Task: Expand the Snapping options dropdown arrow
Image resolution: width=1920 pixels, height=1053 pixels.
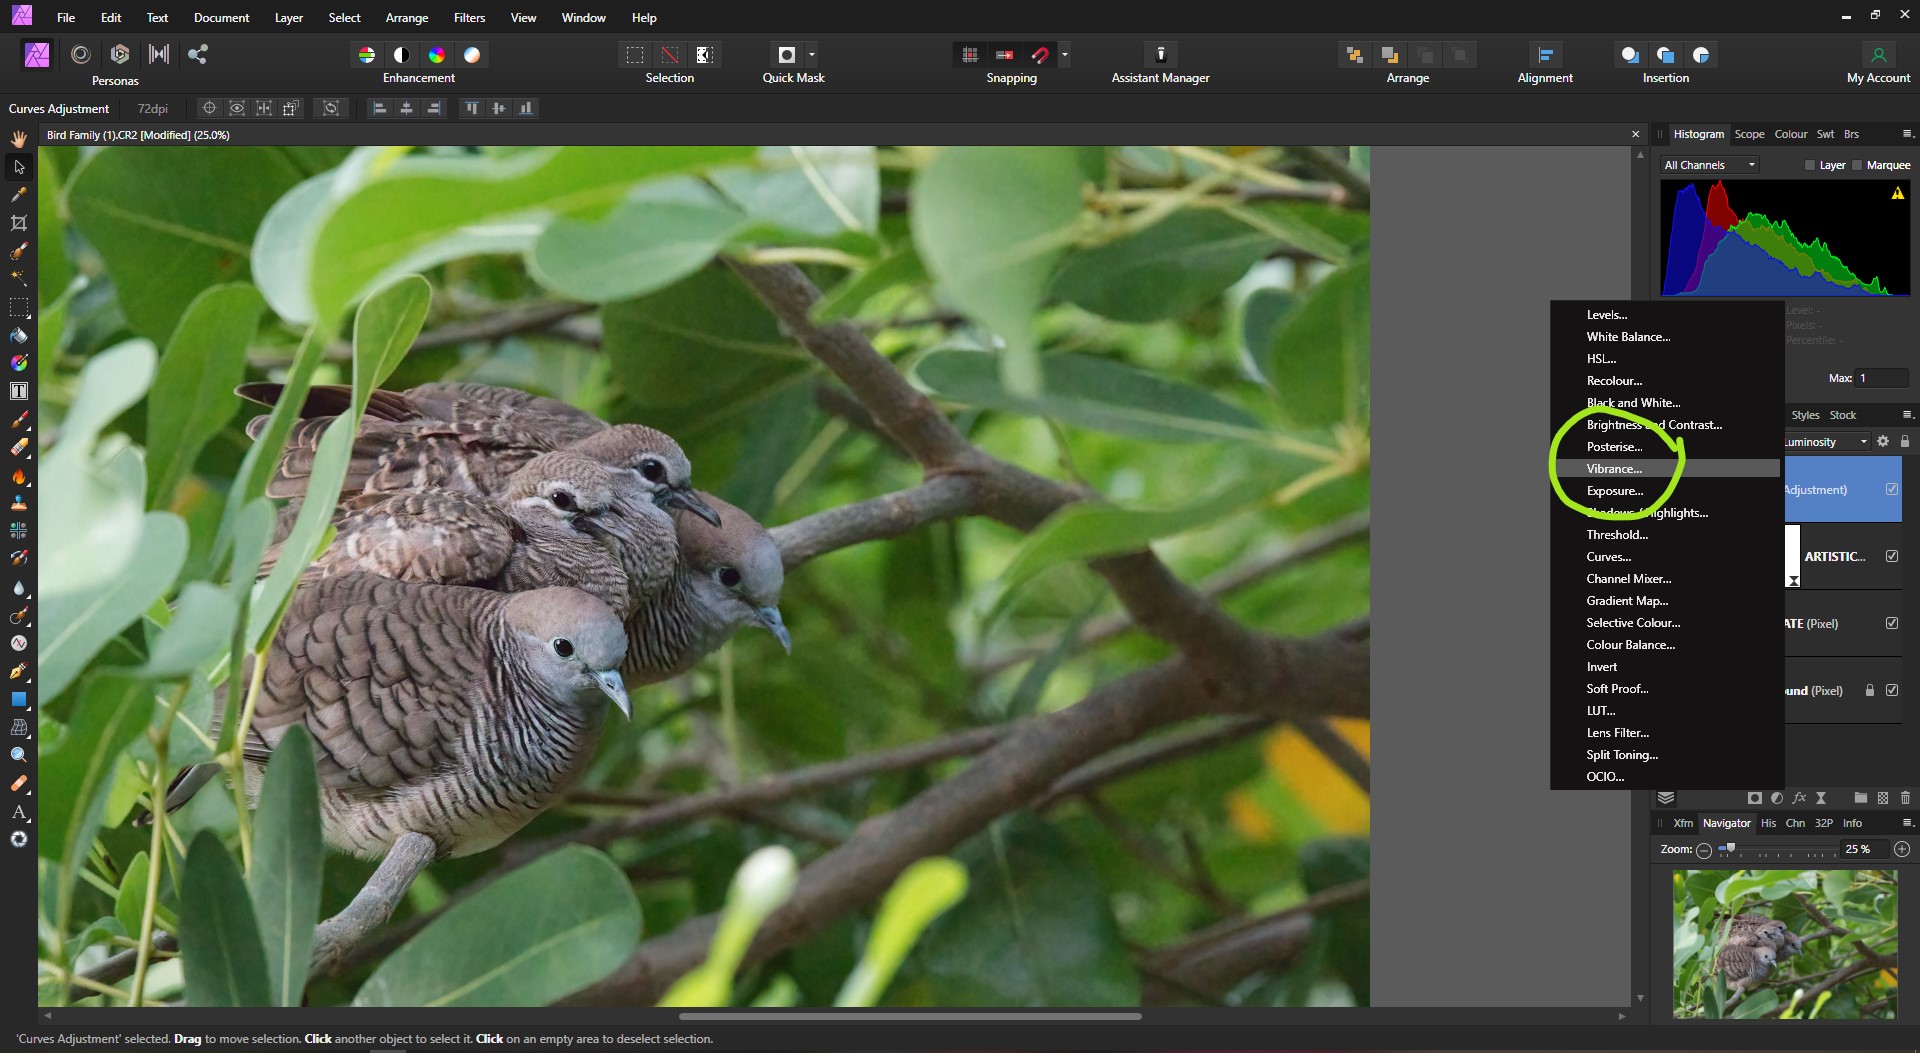Action: pyautogui.click(x=1065, y=55)
